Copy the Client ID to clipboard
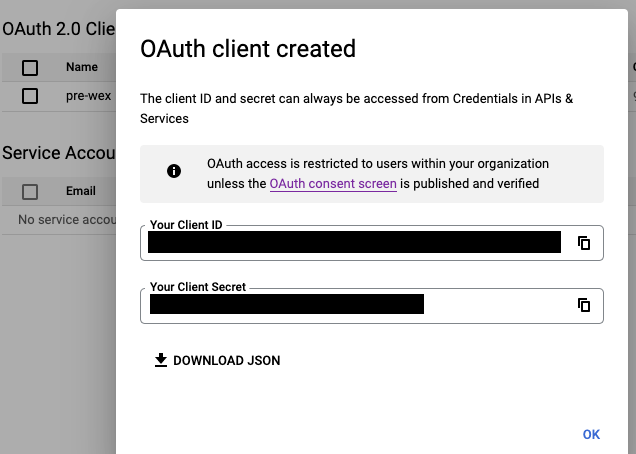636x454 pixels. (x=584, y=243)
